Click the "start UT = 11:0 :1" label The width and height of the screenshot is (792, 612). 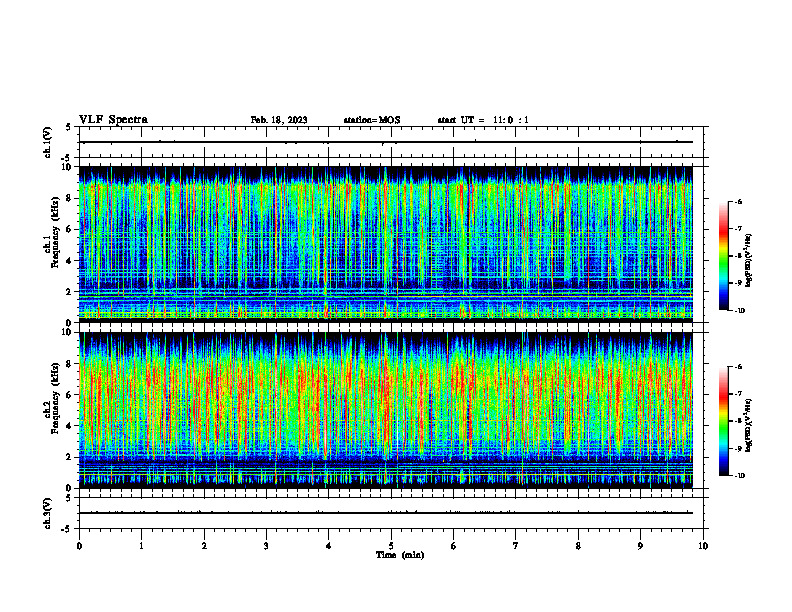click(483, 120)
